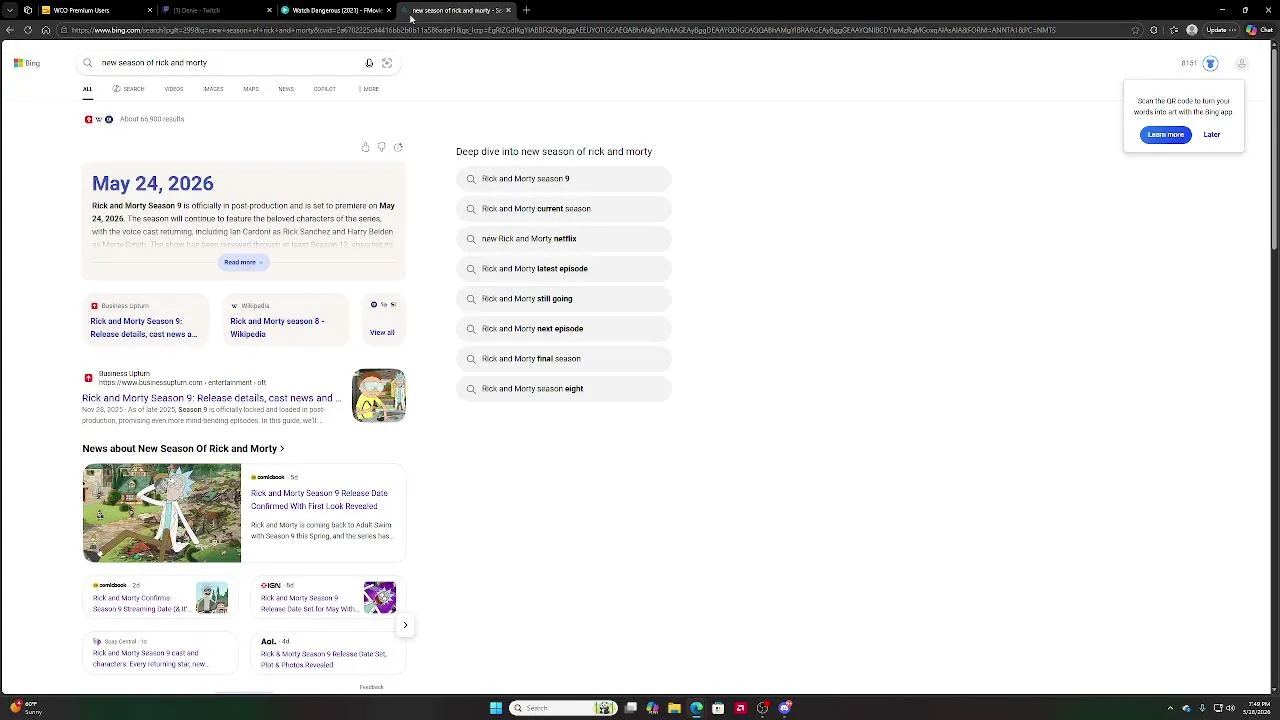Dislike the answer with thumbs down
1280x720 pixels.
tap(381, 147)
